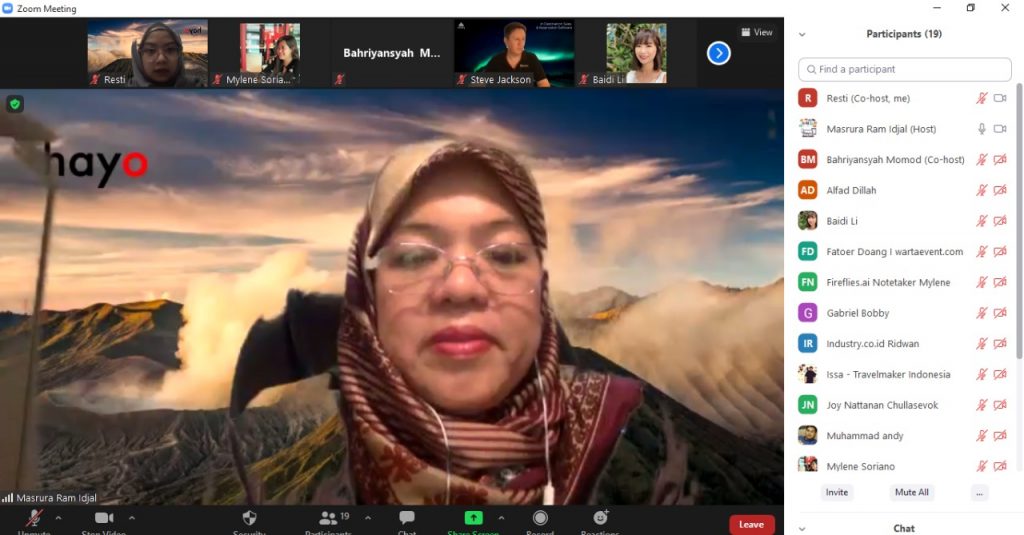1024x535 pixels.
Task: Click the R avatar for Resti
Action: tap(808, 98)
